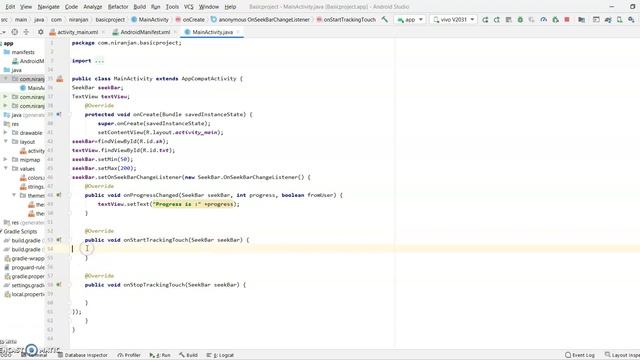Open the Tools menu

(x=172, y=7)
